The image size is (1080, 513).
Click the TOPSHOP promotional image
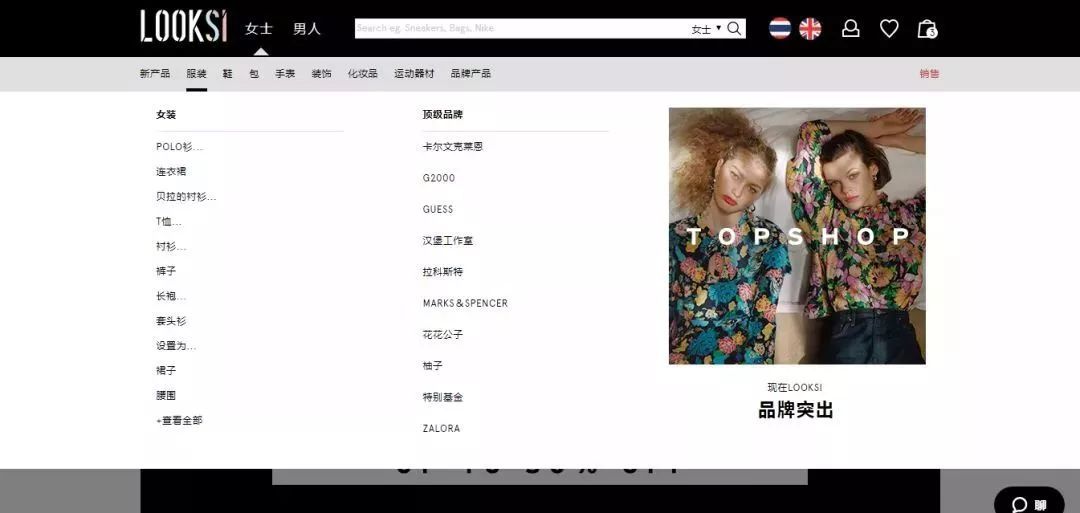pos(797,235)
